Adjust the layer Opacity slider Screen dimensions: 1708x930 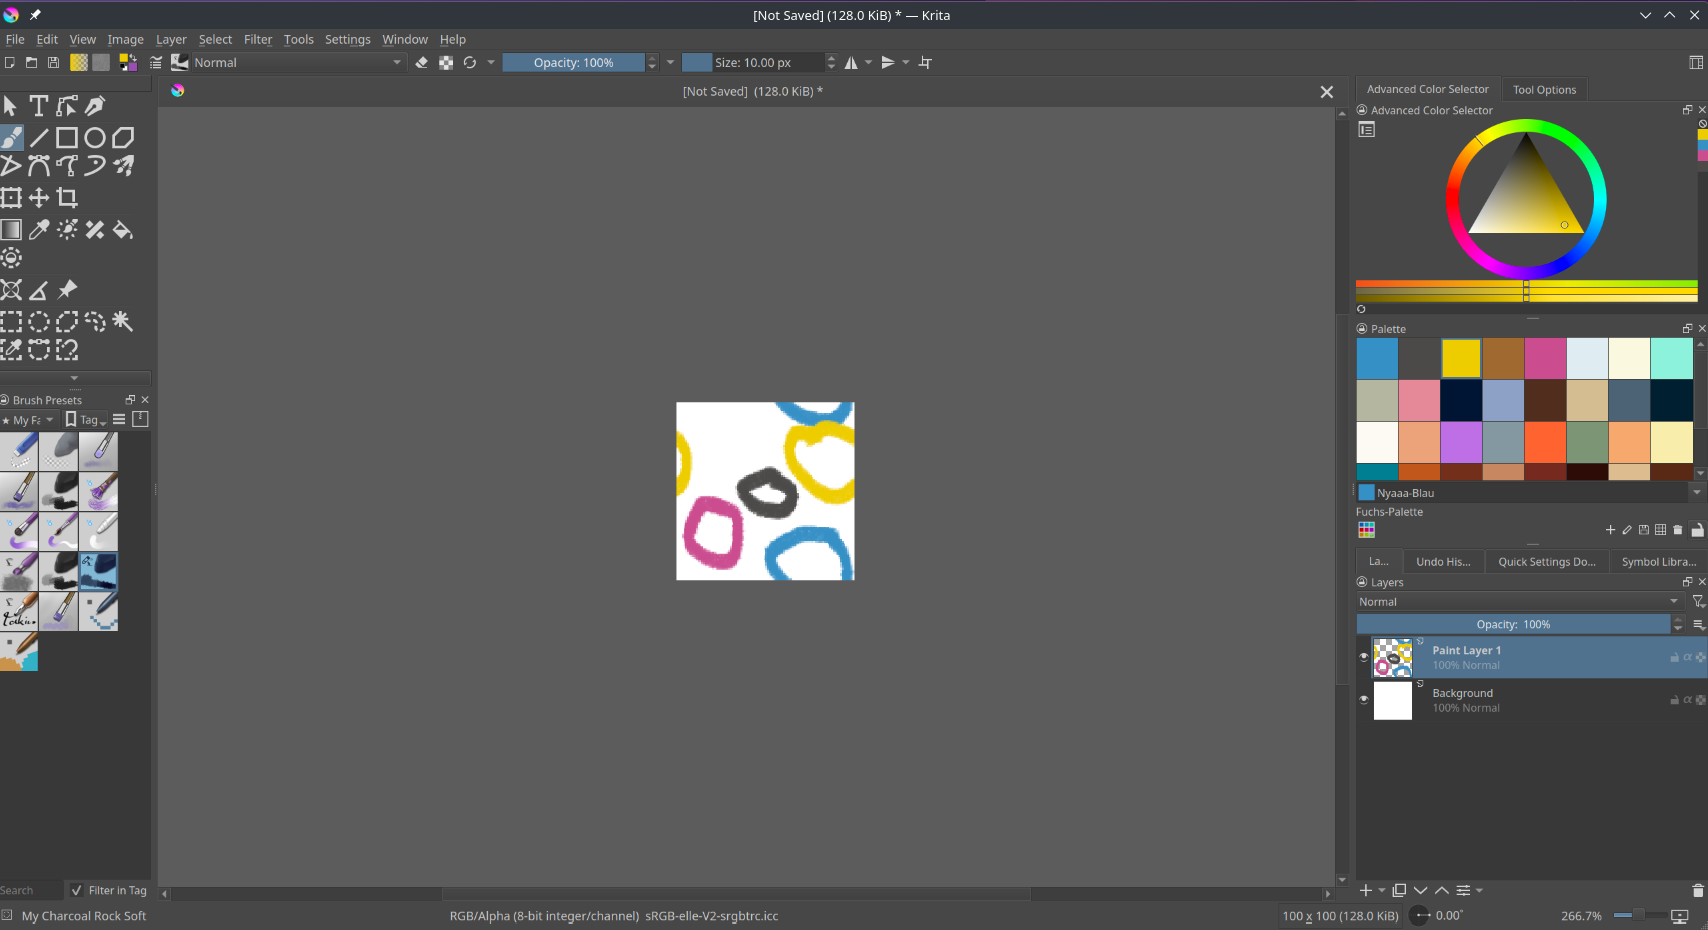1513,624
